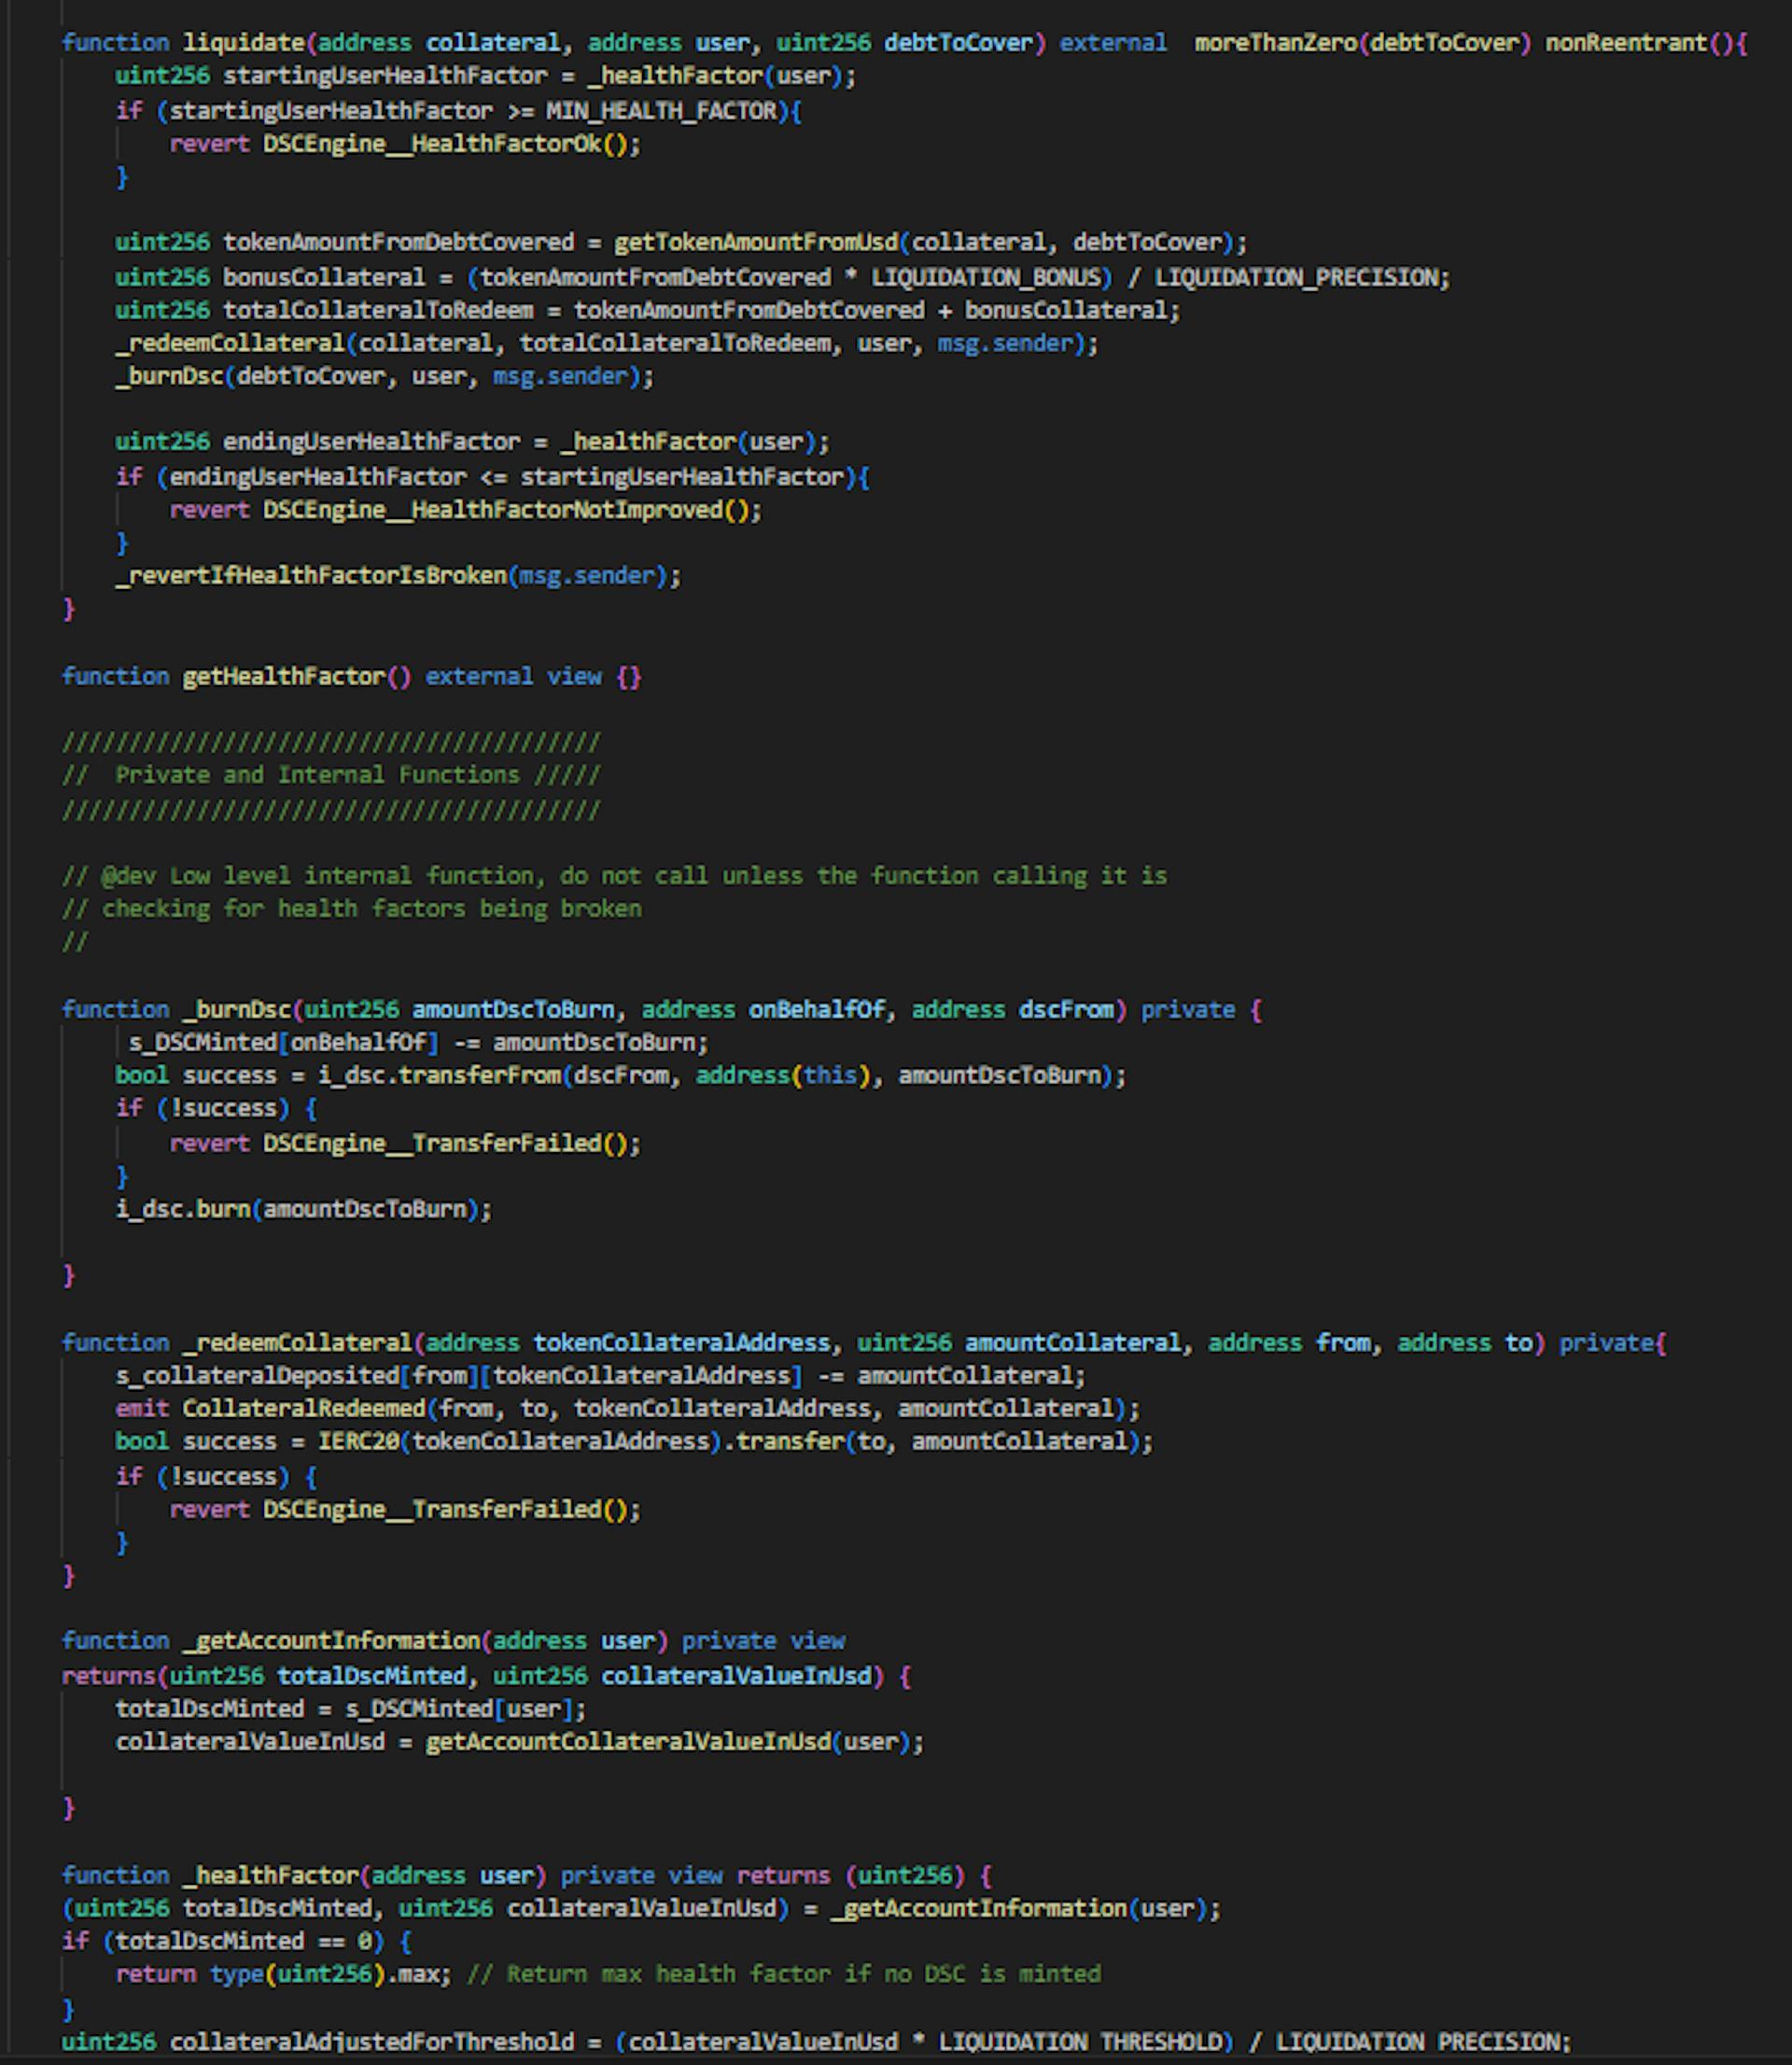Image resolution: width=1792 pixels, height=2065 pixels.
Task: Click the getHealthFactor function name
Action: tap(283, 676)
